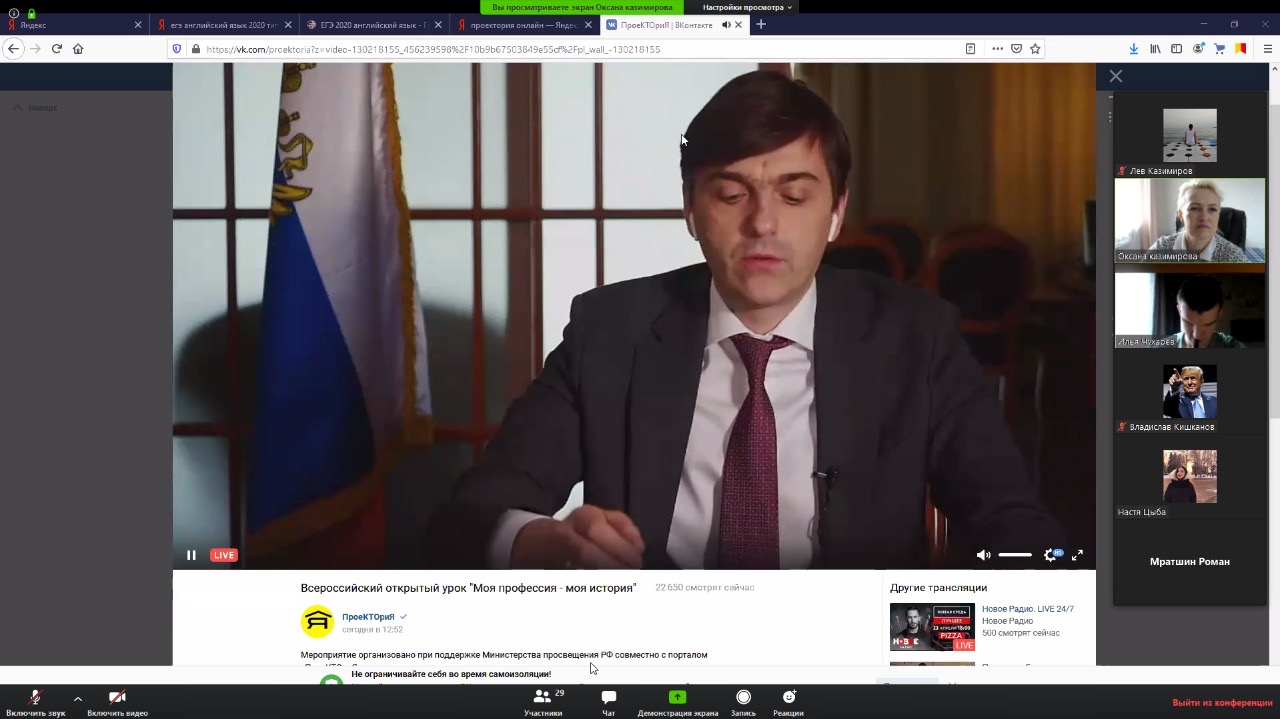Start Демонстрация экрана screen sharing
The width and height of the screenshot is (1280, 719).
click(x=677, y=702)
